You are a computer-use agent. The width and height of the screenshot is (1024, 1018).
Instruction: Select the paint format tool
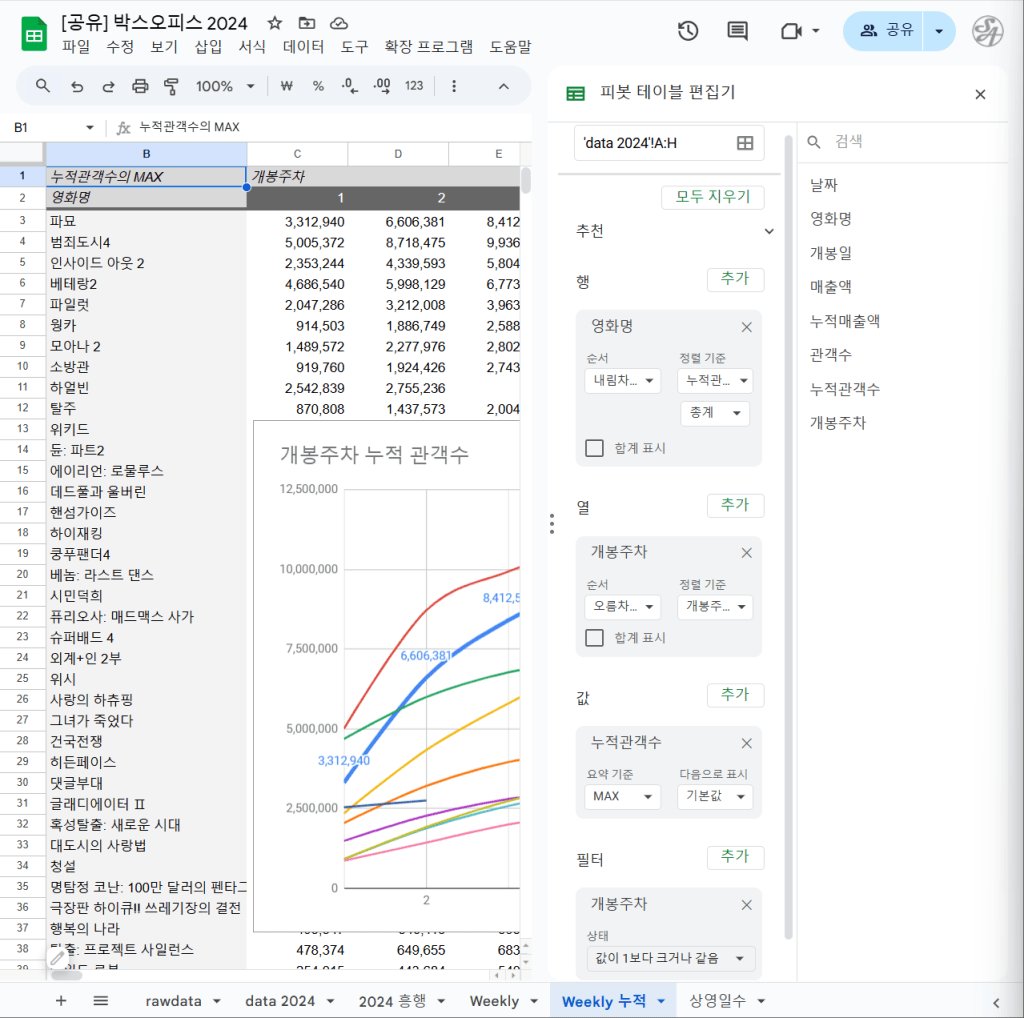coord(171,86)
